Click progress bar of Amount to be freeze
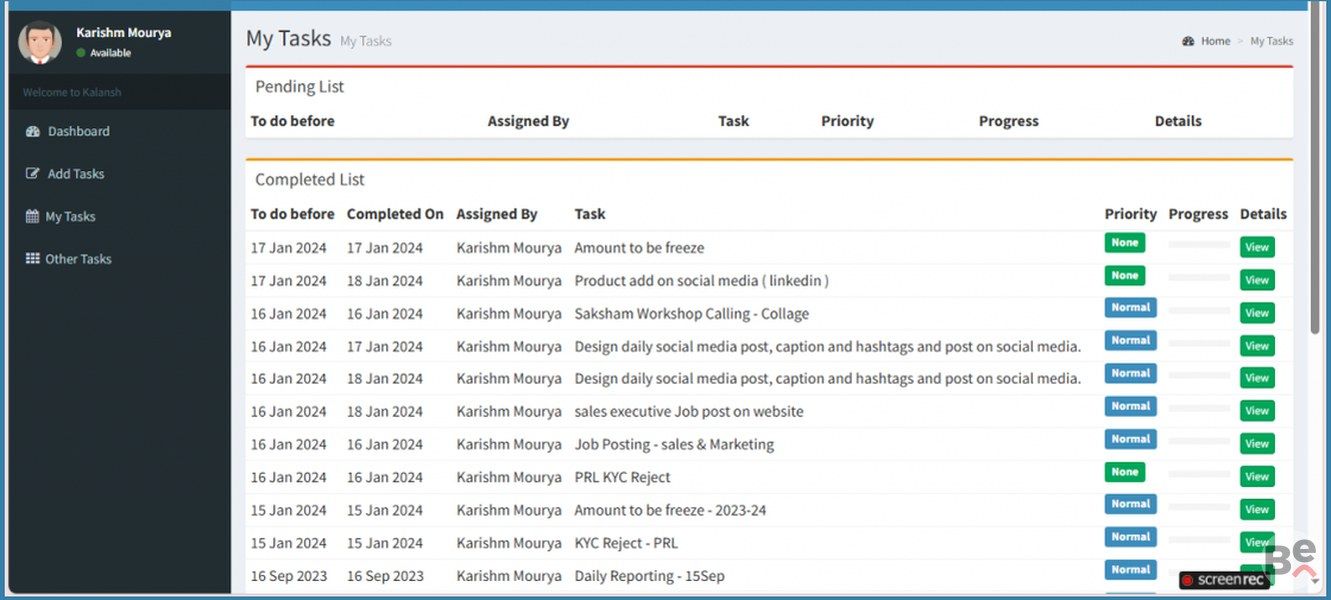The image size is (1331, 600). 1198,244
